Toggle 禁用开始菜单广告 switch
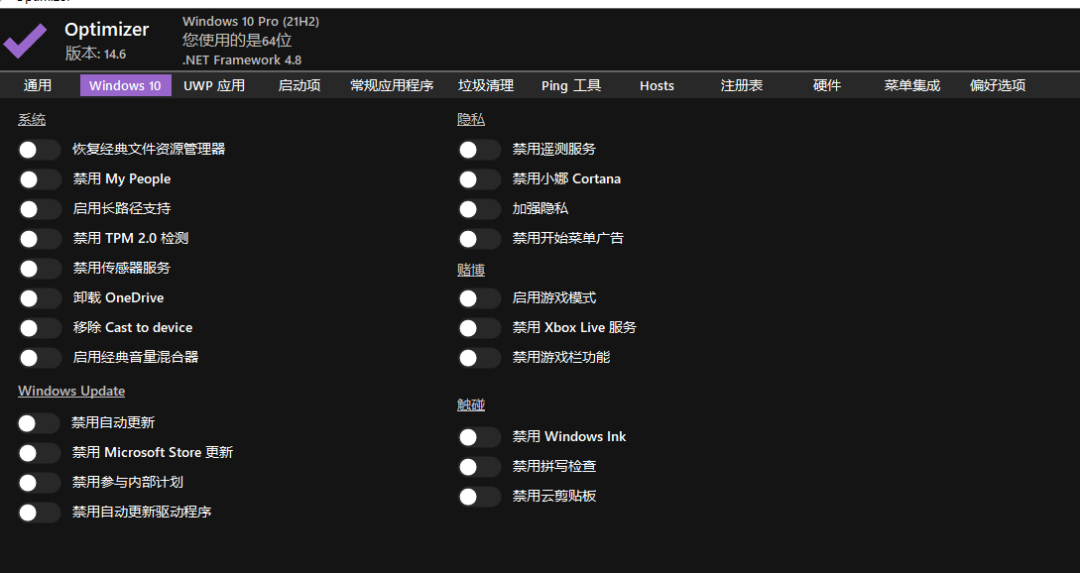The height and width of the screenshot is (573, 1080). [x=479, y=238]
